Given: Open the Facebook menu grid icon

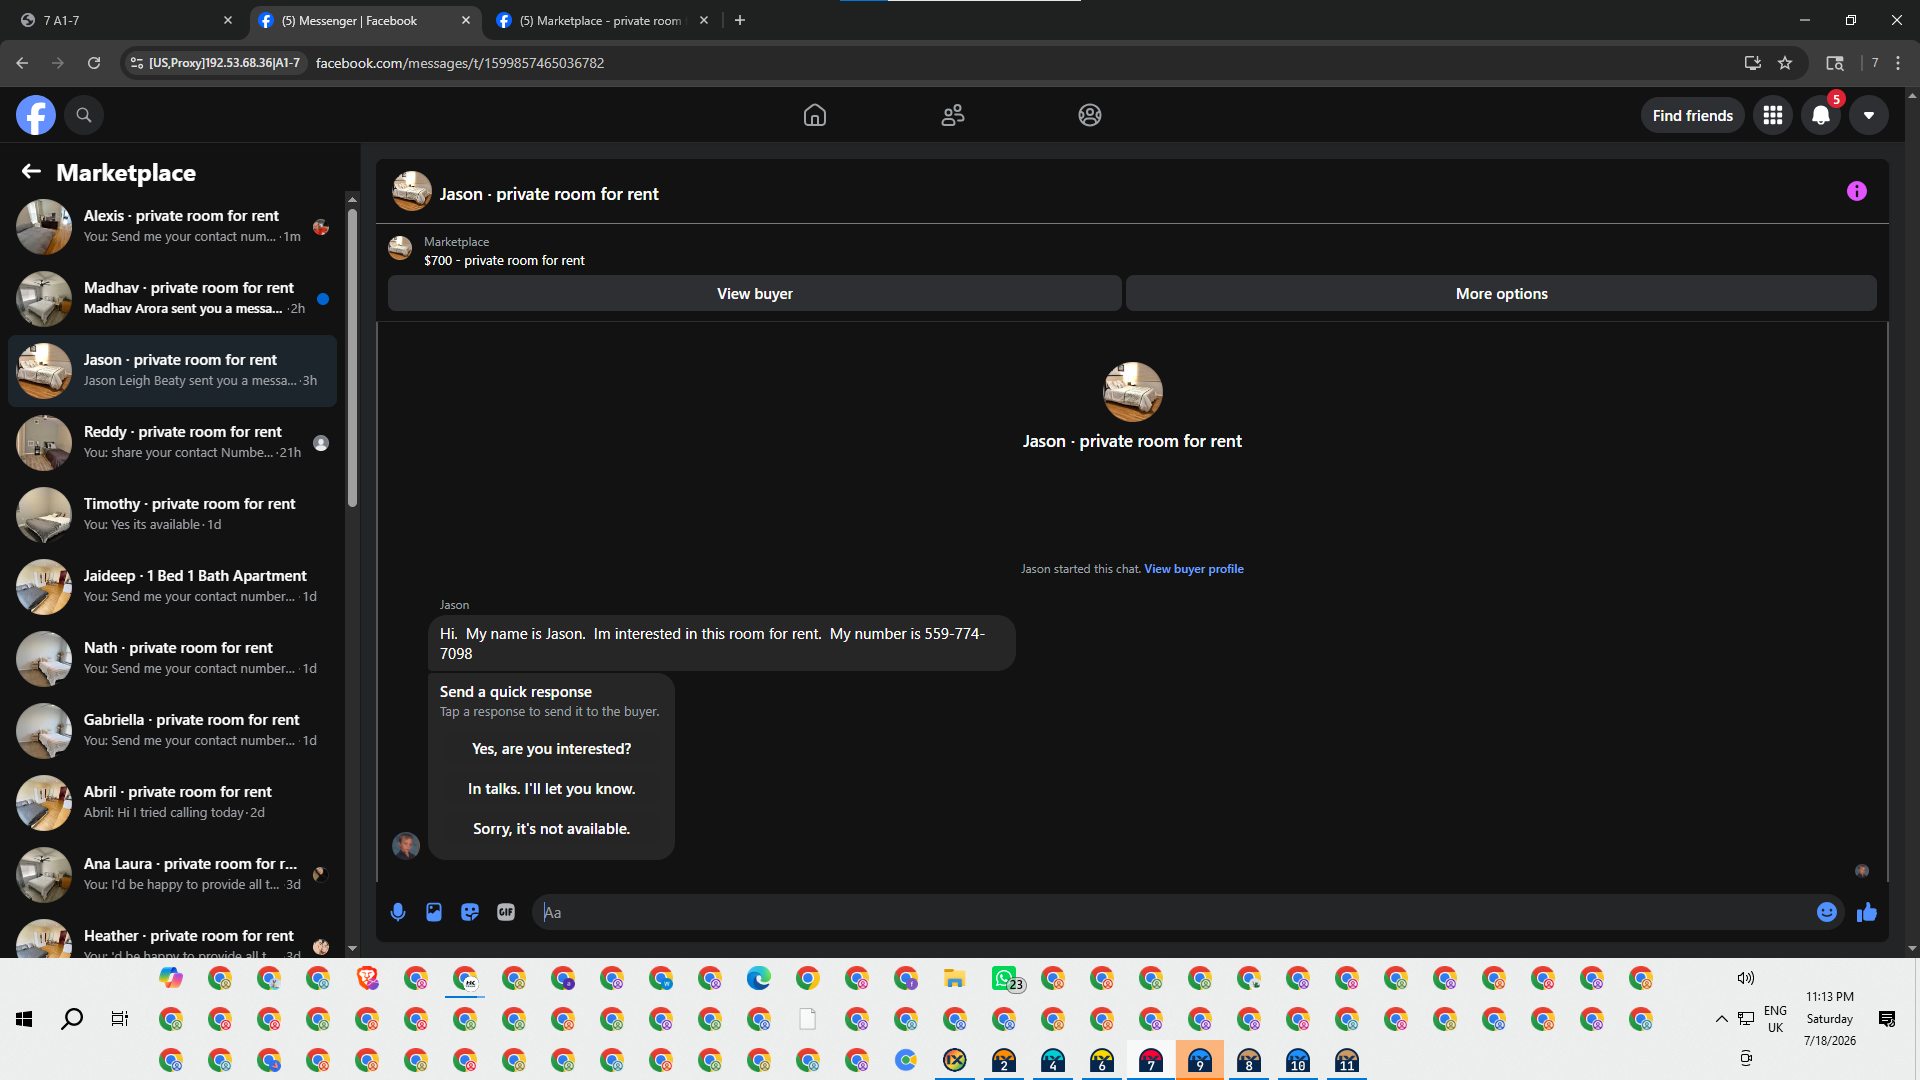Looking at the screenshot, I should [1773, 115].
